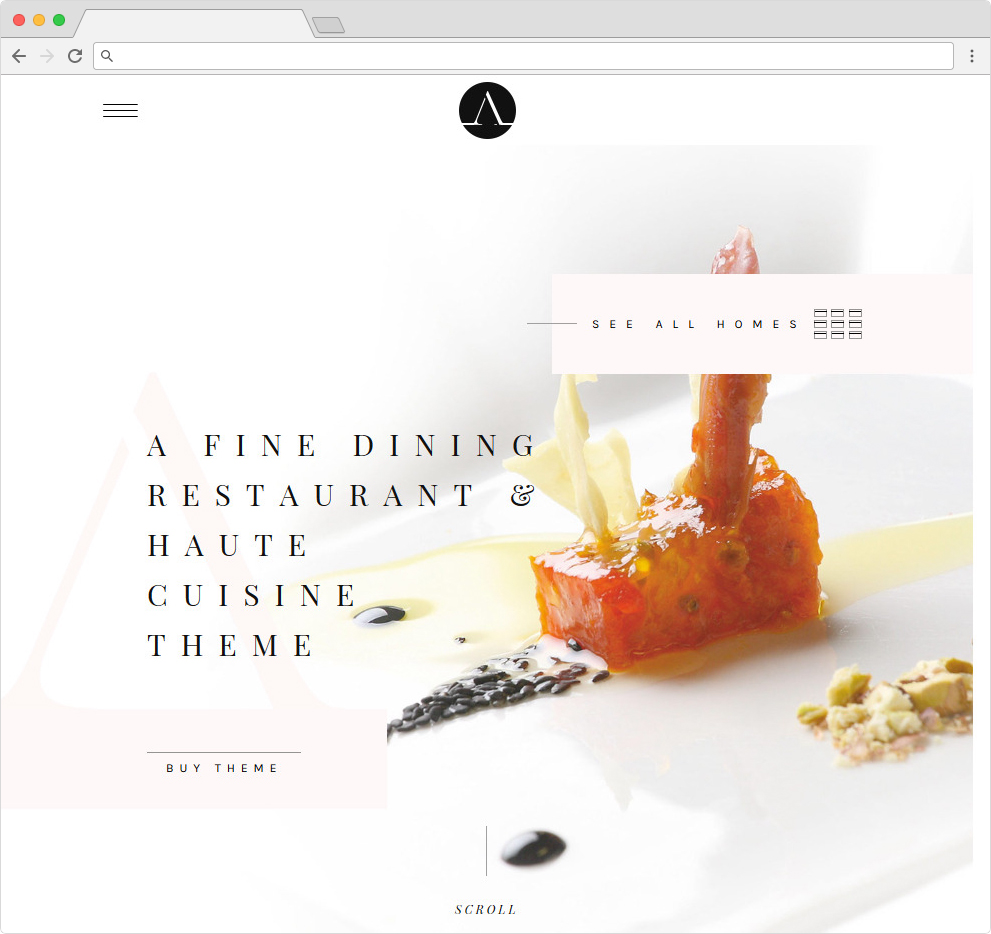Focus the browser address bar
991x934 pixels.
(x=523, y=56)
